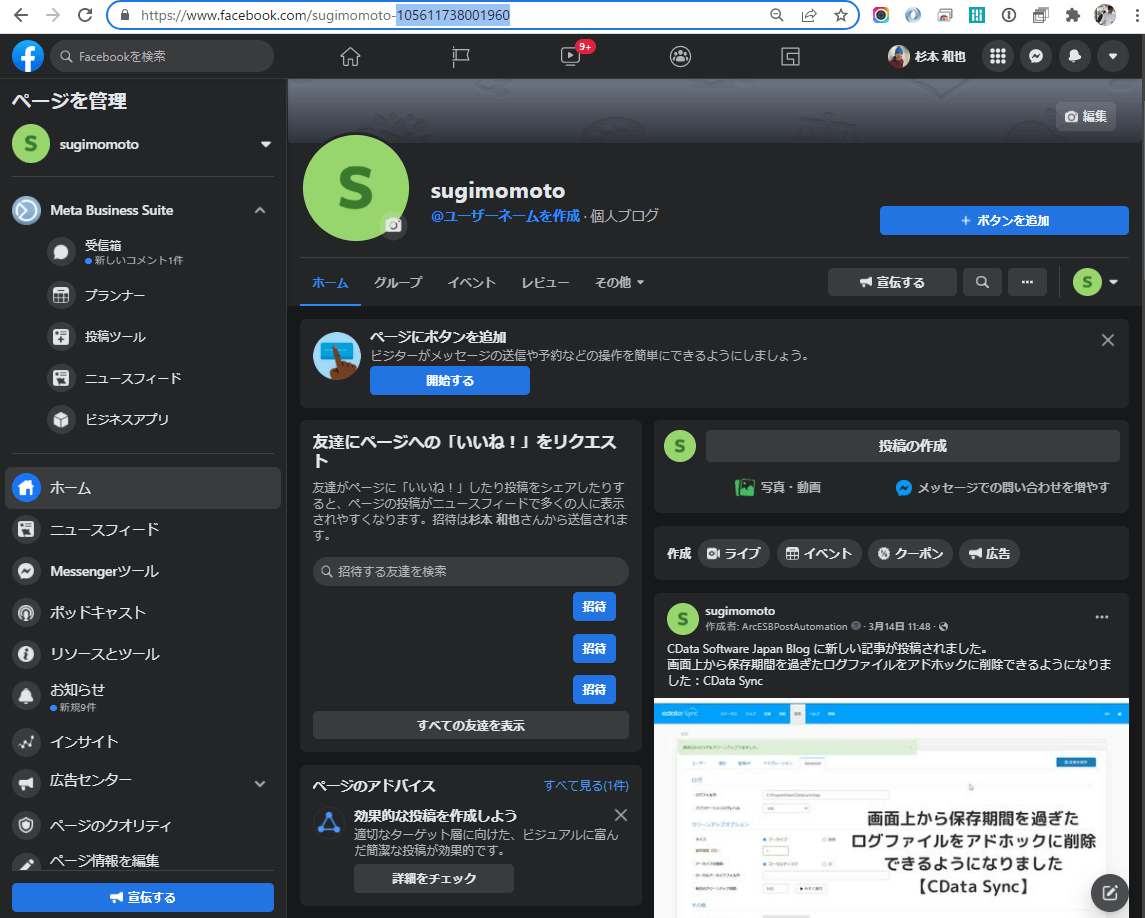Open the Messenger icon in top bar
Viewport: 1145px width, 918px height.
pos(1036,56)
